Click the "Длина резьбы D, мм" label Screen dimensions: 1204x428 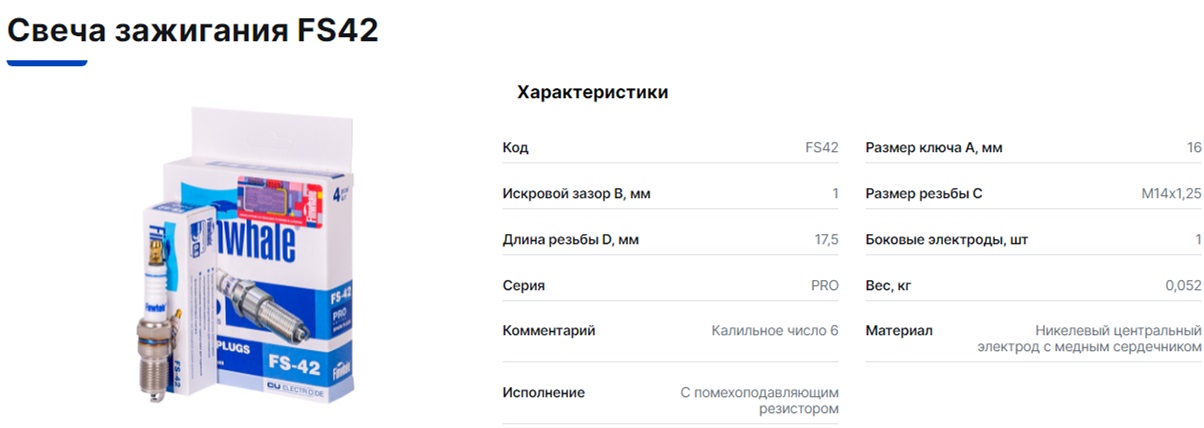[x=570, y=240]
